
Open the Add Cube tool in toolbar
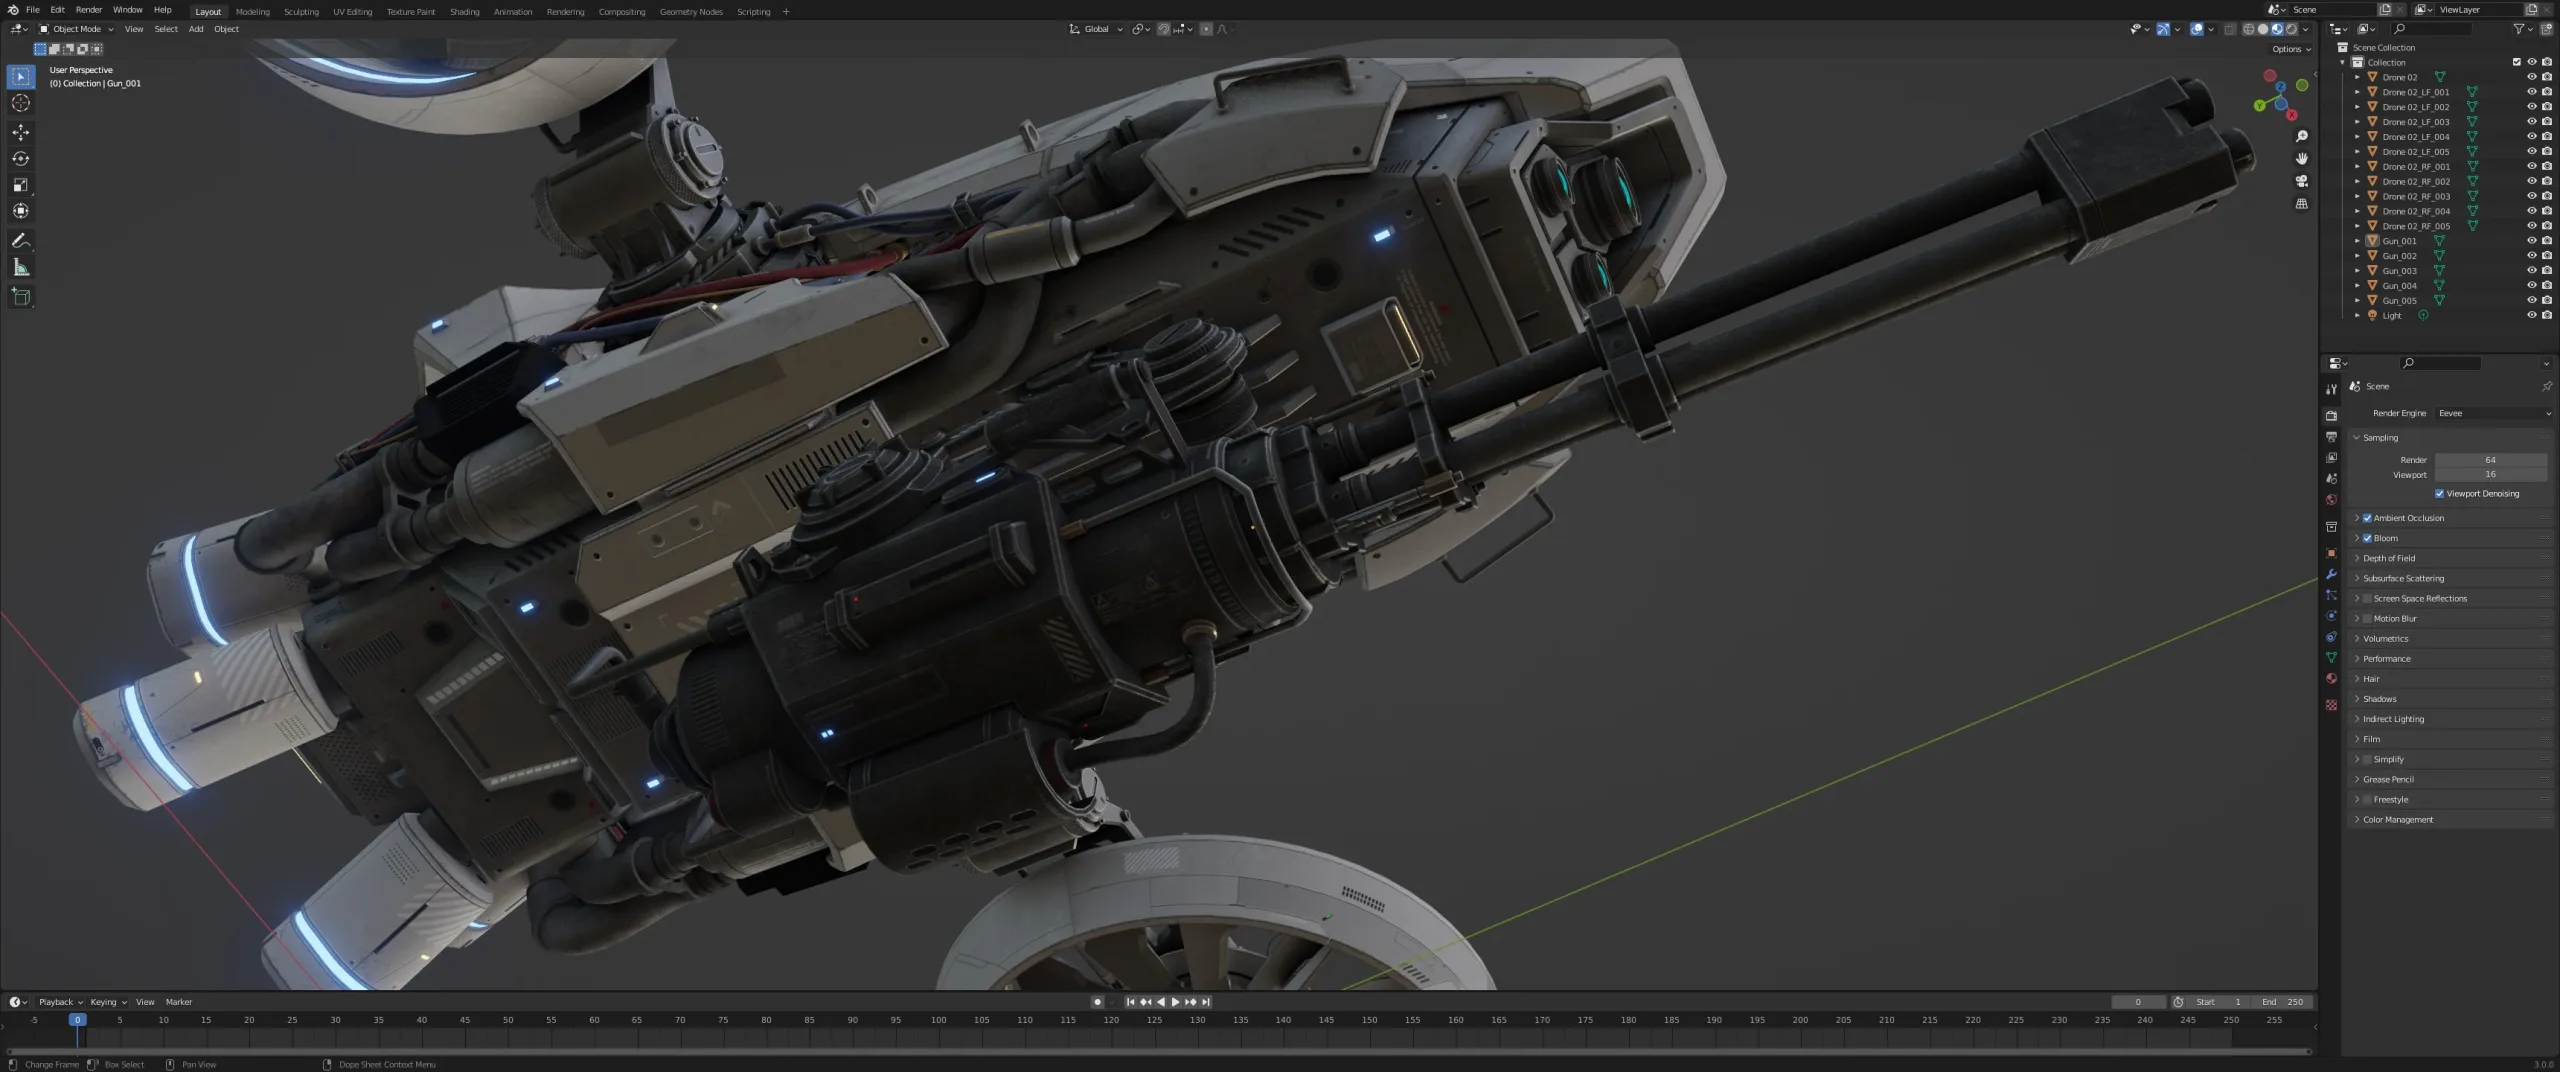pos(20,296)
